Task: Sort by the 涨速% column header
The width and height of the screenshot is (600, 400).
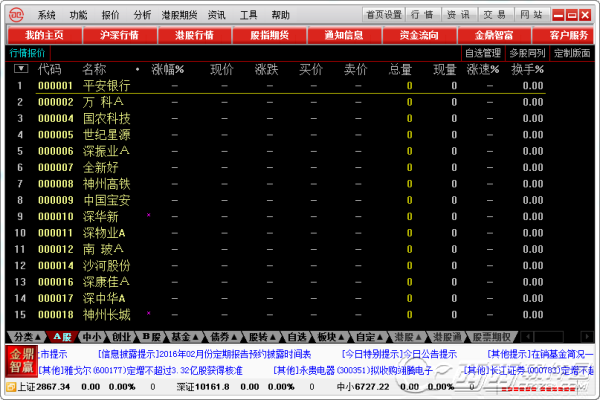Action: coord(483,69)
